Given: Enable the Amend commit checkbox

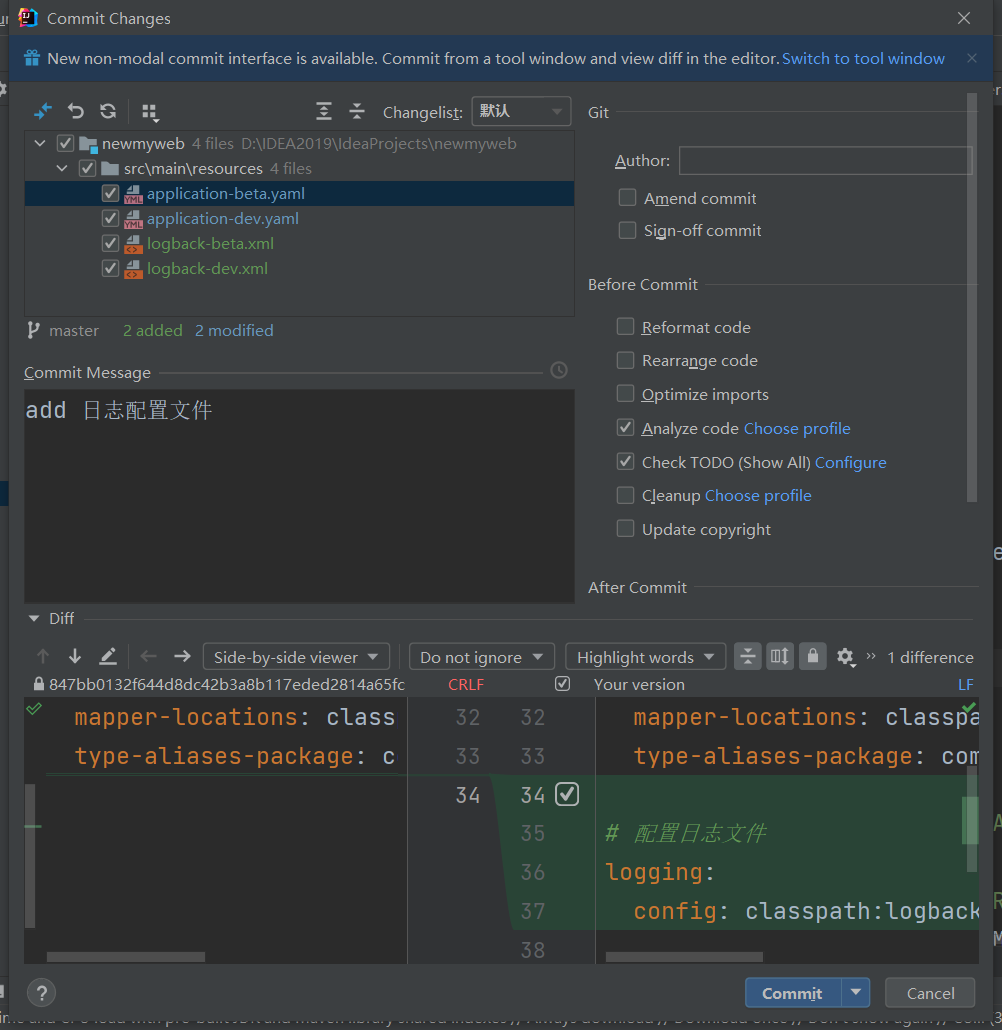Looking at the screenshot, I should click(627, 198).
